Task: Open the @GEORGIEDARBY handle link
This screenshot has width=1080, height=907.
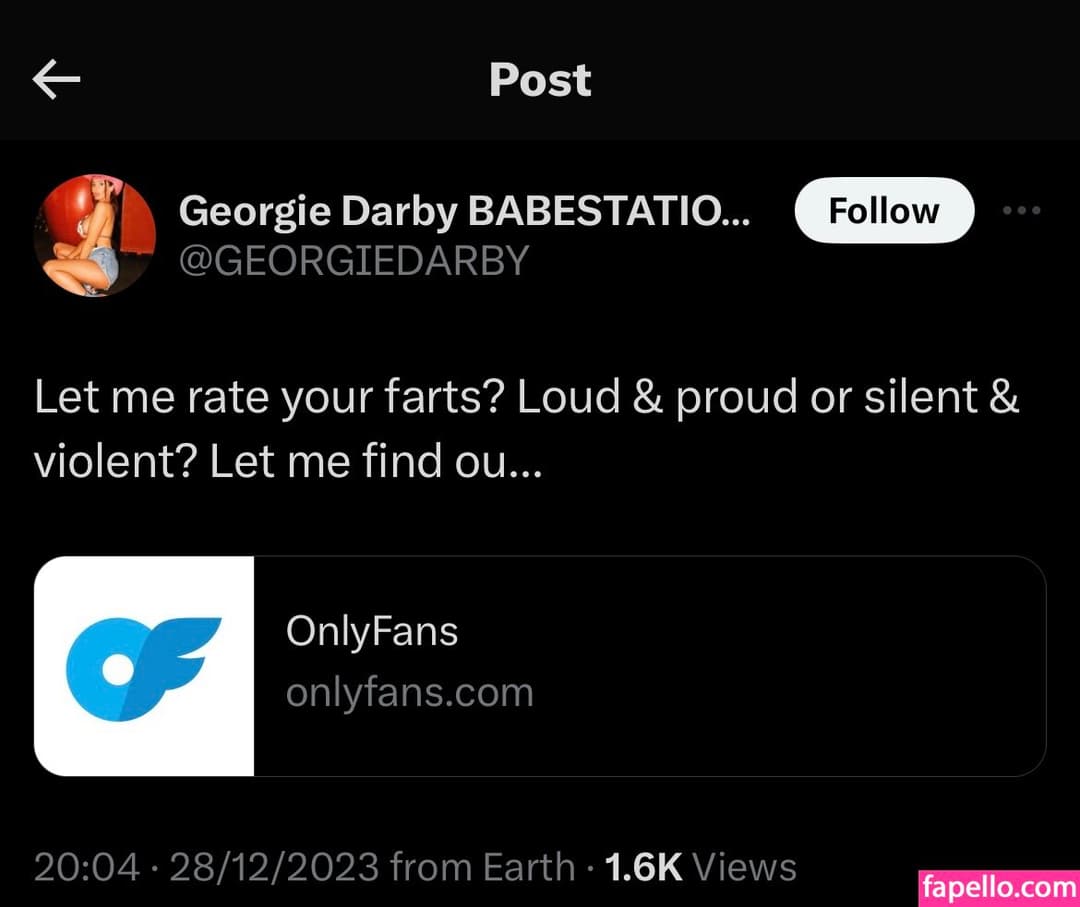Action: [x=353, y=261]
